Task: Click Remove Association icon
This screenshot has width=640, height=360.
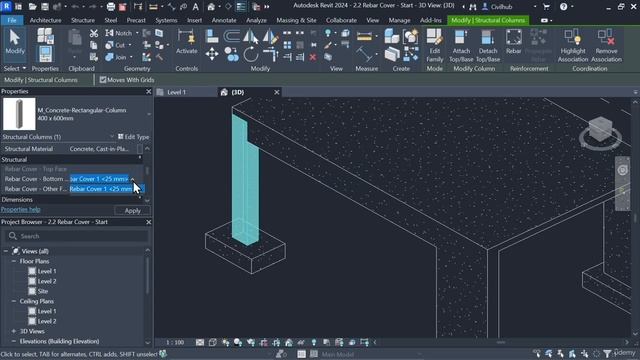Action: point(606,46)
